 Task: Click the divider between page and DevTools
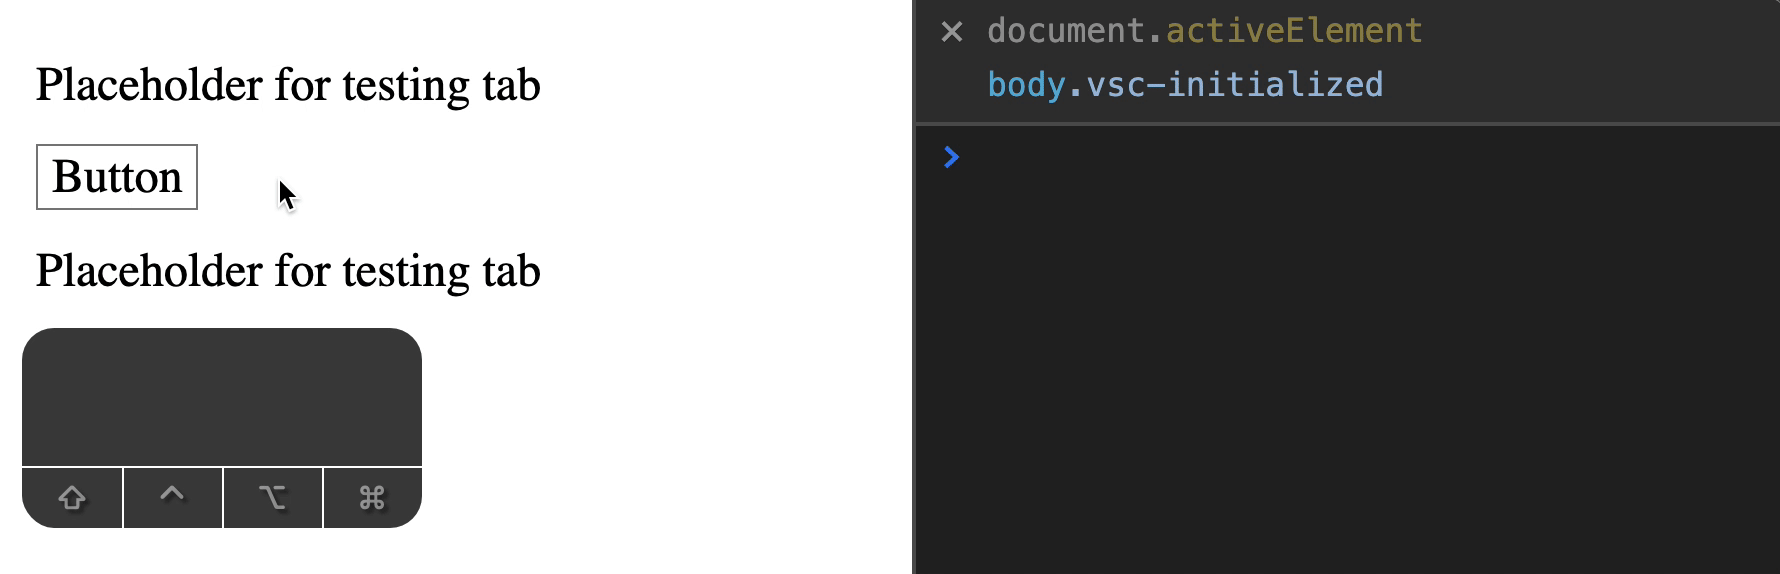[914, 300]
